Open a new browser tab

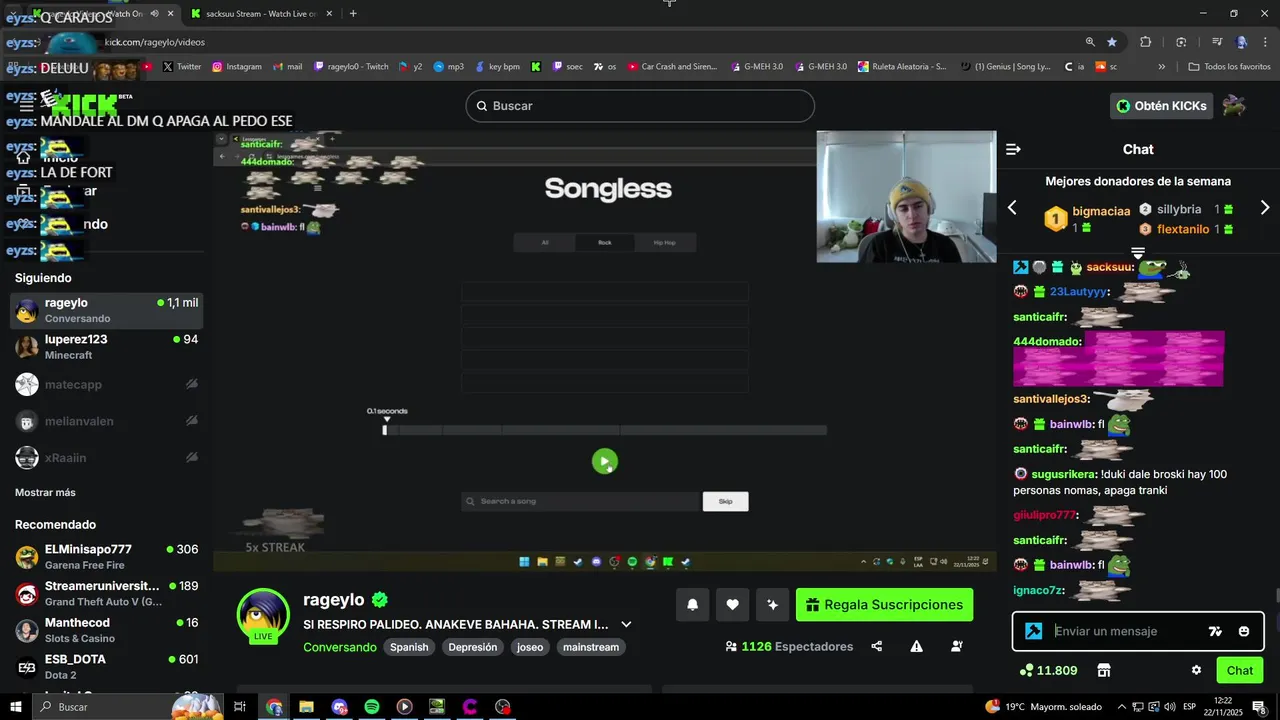pos(353,13)
